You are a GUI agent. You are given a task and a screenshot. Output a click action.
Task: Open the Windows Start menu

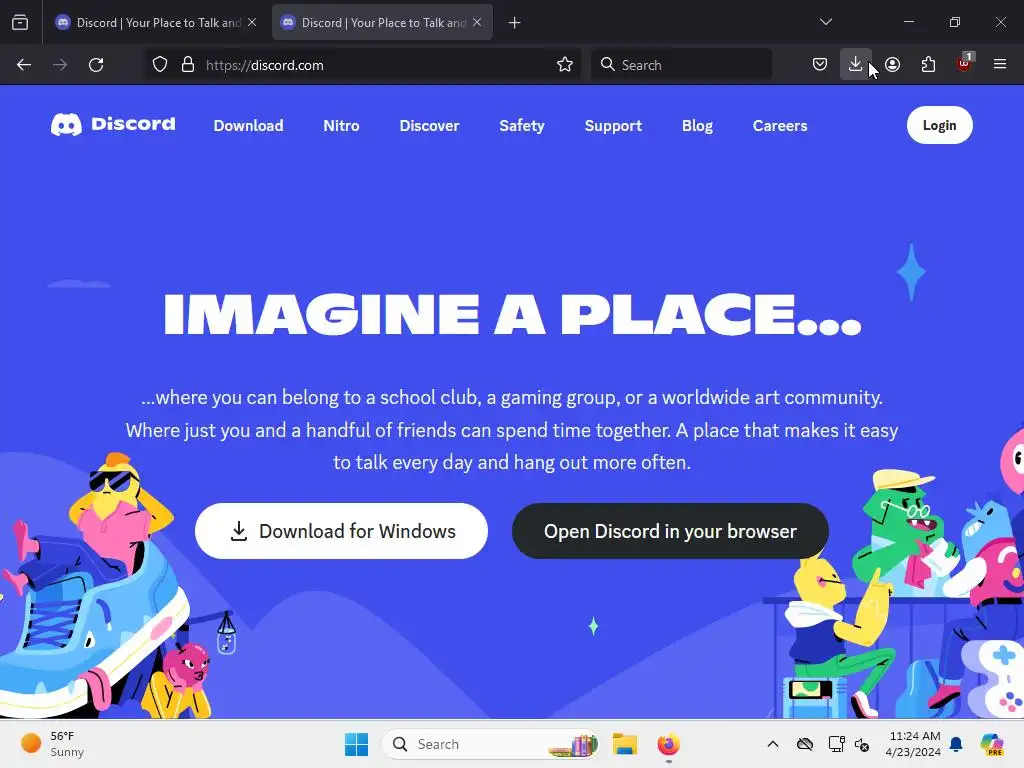pos(357,744)
